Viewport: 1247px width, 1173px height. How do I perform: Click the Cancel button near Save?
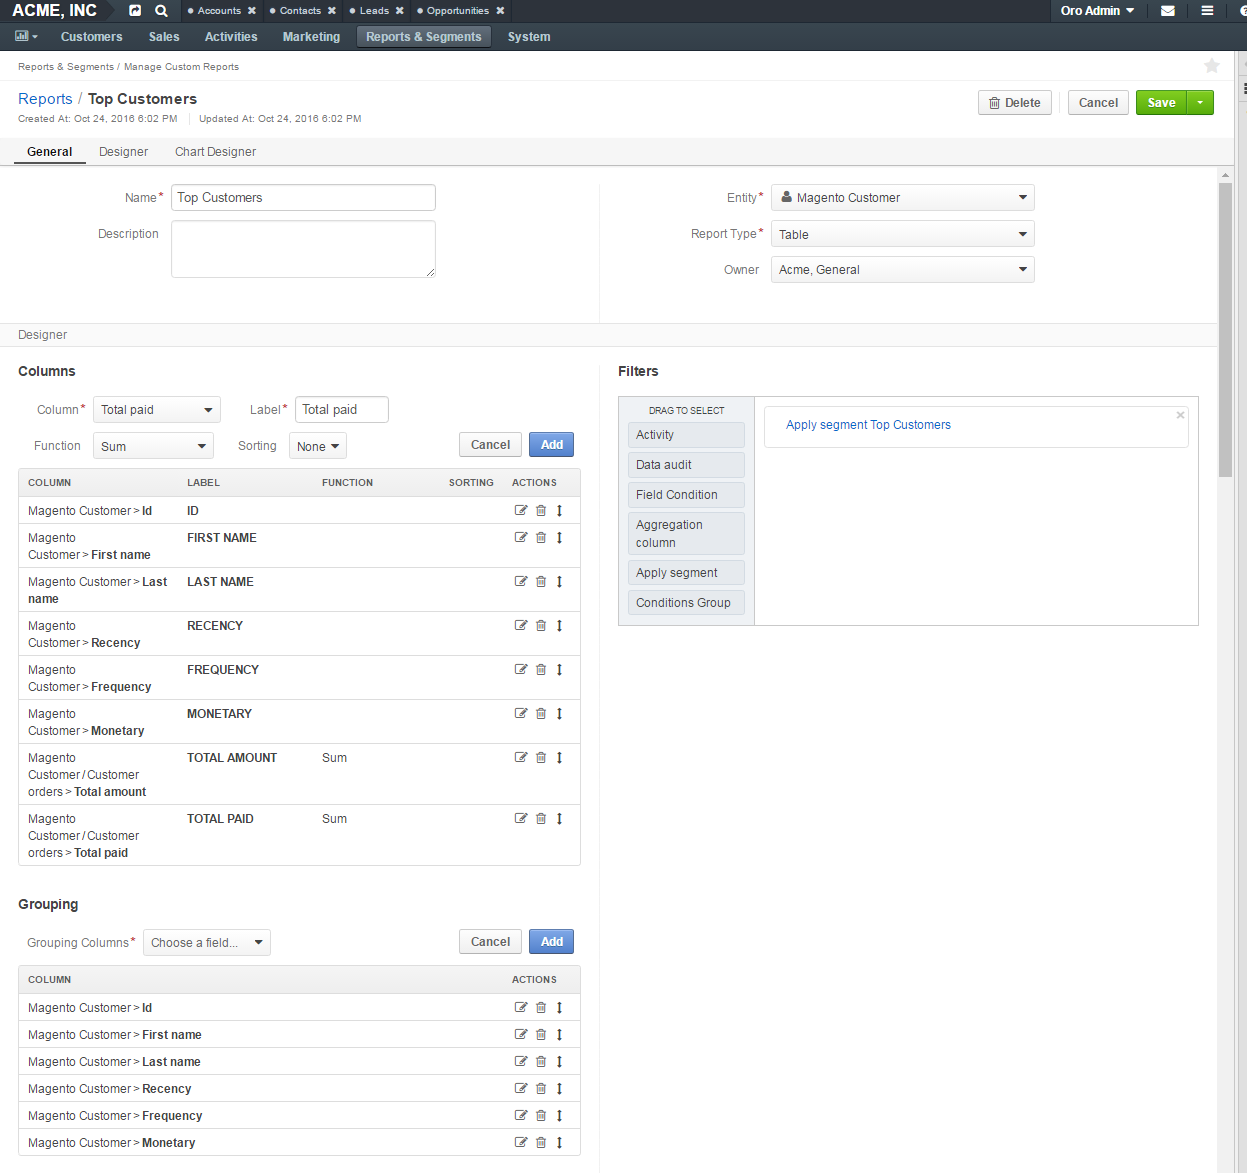1098,102
